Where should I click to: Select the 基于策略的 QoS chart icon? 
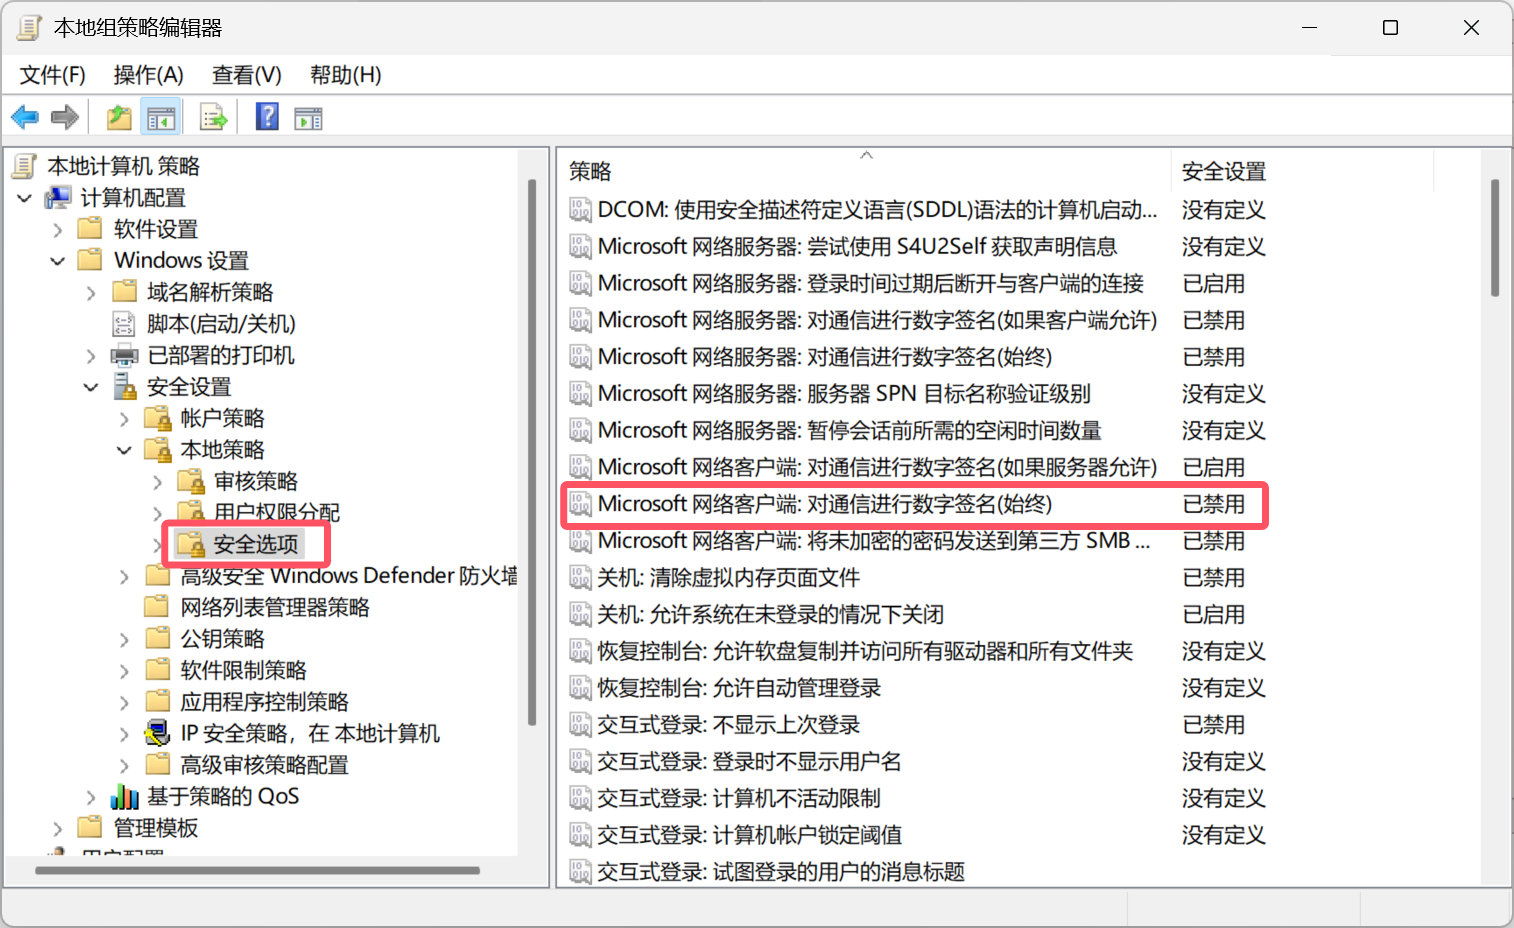(x=125, y=797)
